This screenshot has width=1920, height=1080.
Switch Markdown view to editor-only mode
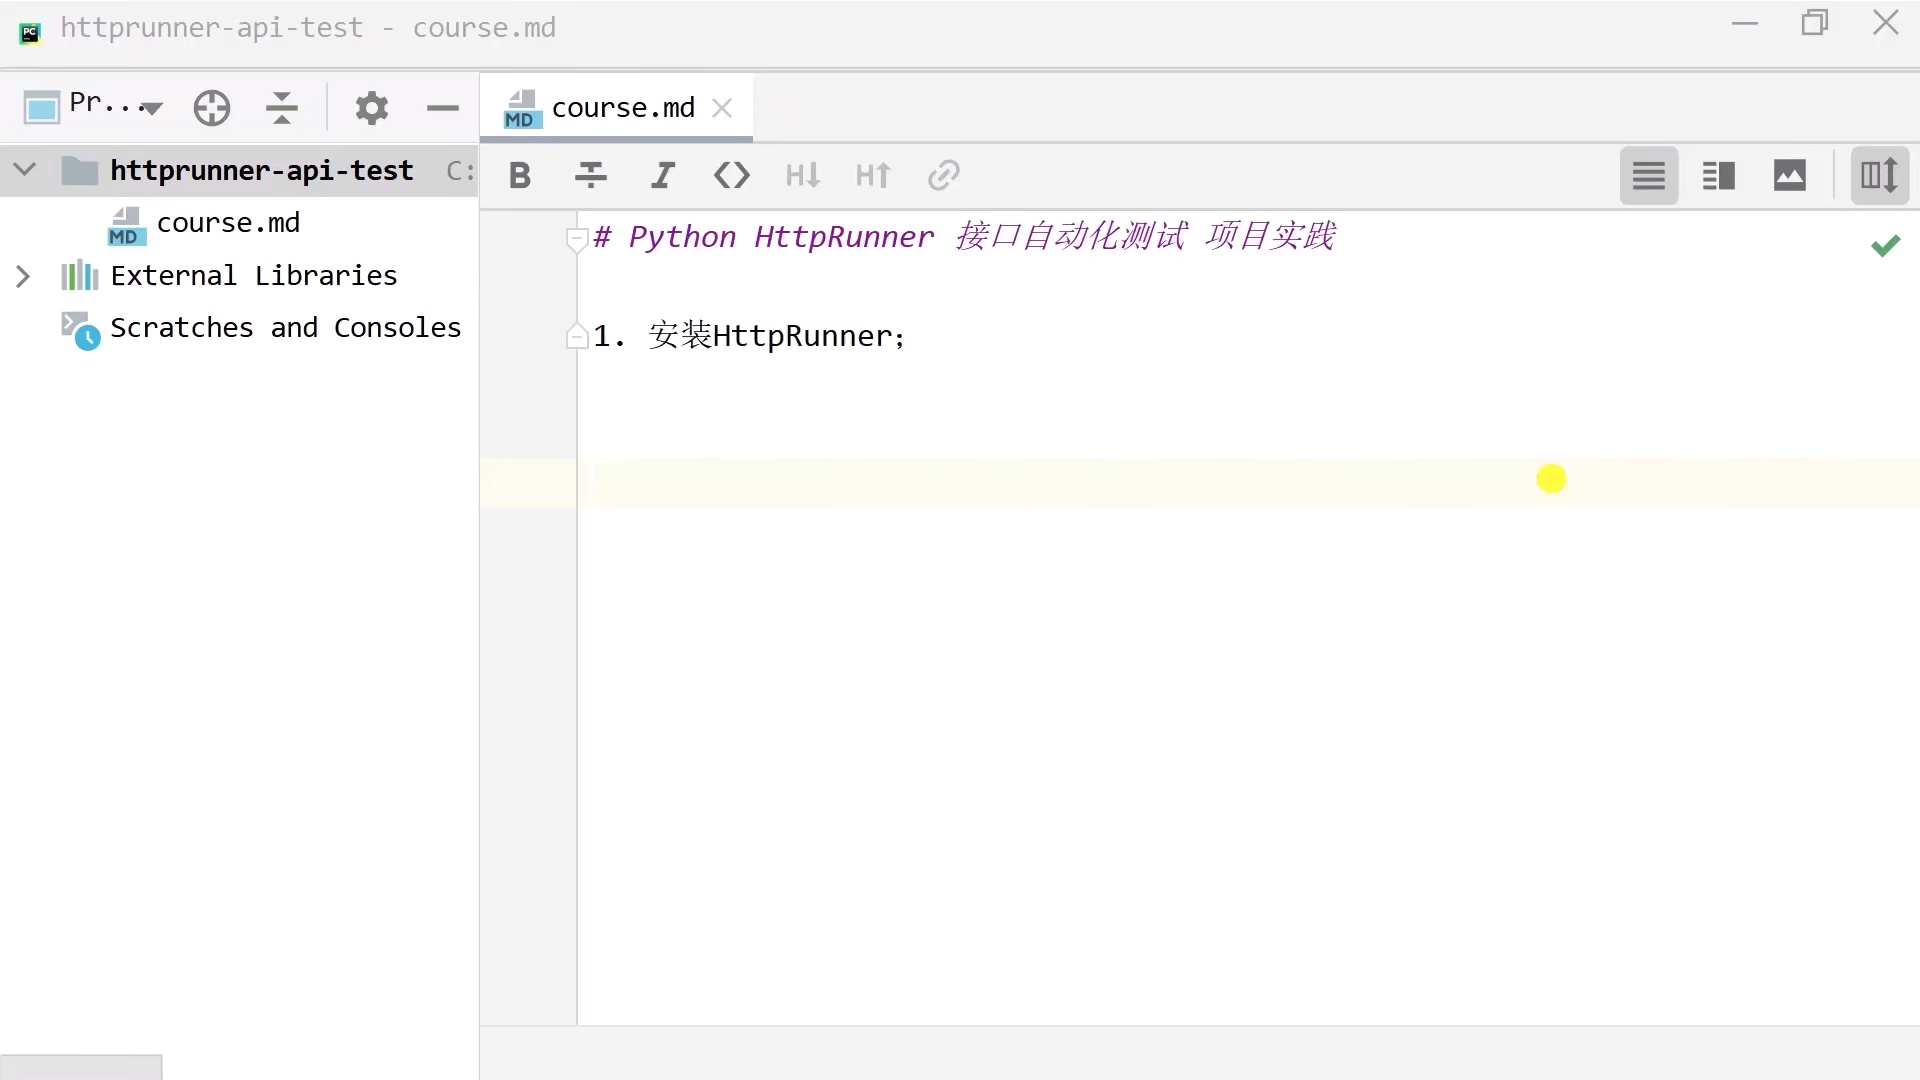click(1648, 175)
